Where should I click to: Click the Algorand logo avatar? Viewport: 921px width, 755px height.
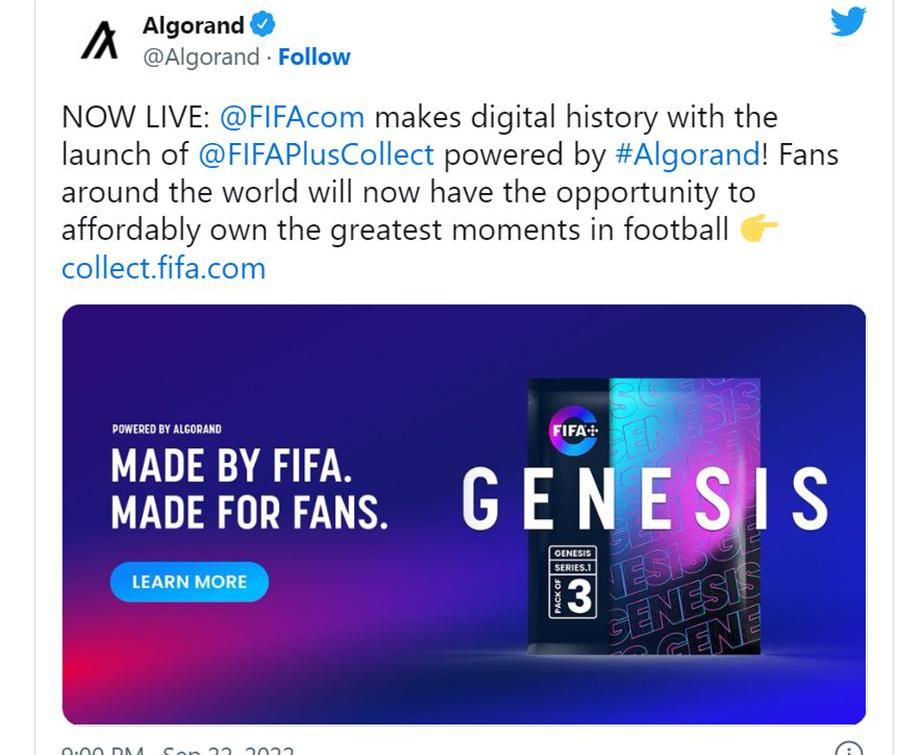click(99, 41)
